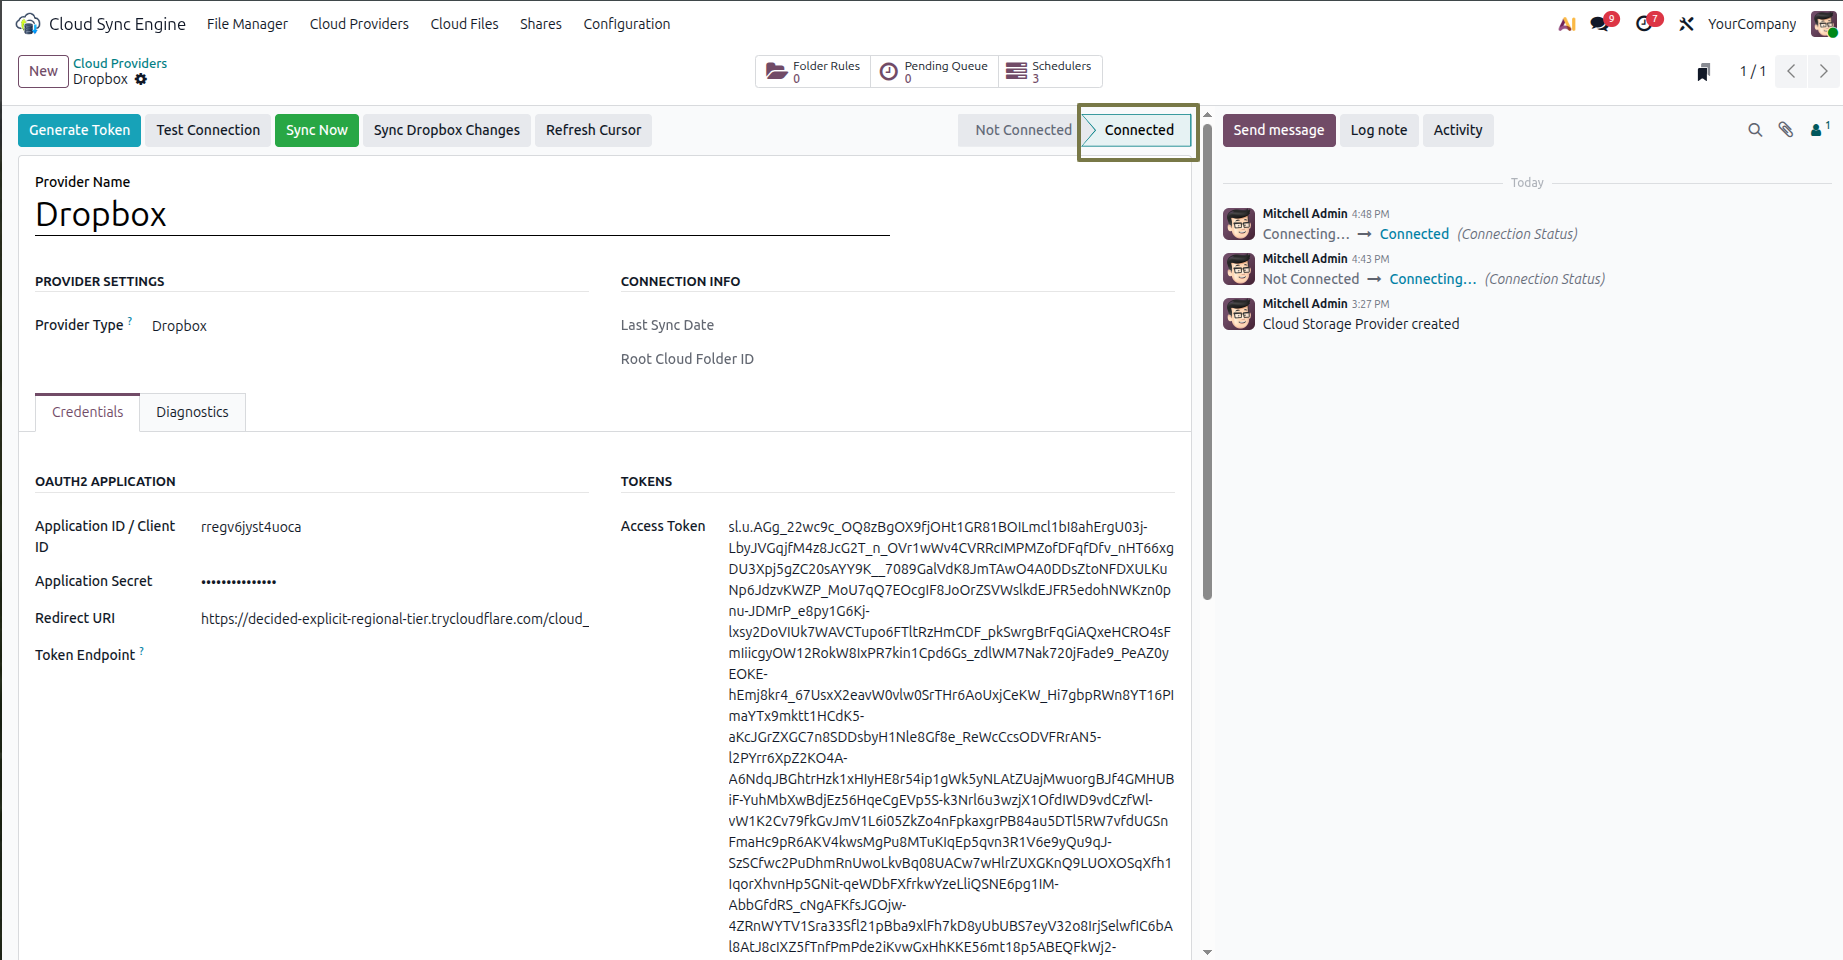Open the AI assistant icon in top bar
This screenshot has height=960, width=1843.
tap(1567, 24)
